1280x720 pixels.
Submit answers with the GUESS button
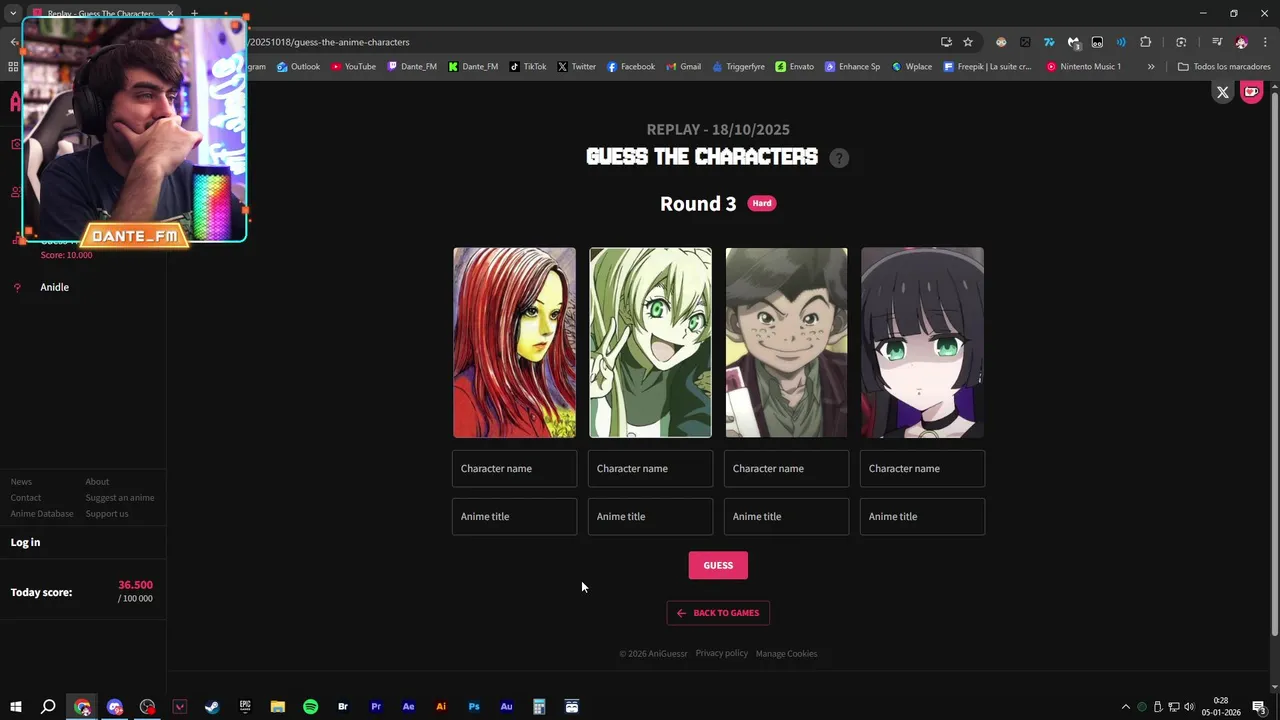718,565
